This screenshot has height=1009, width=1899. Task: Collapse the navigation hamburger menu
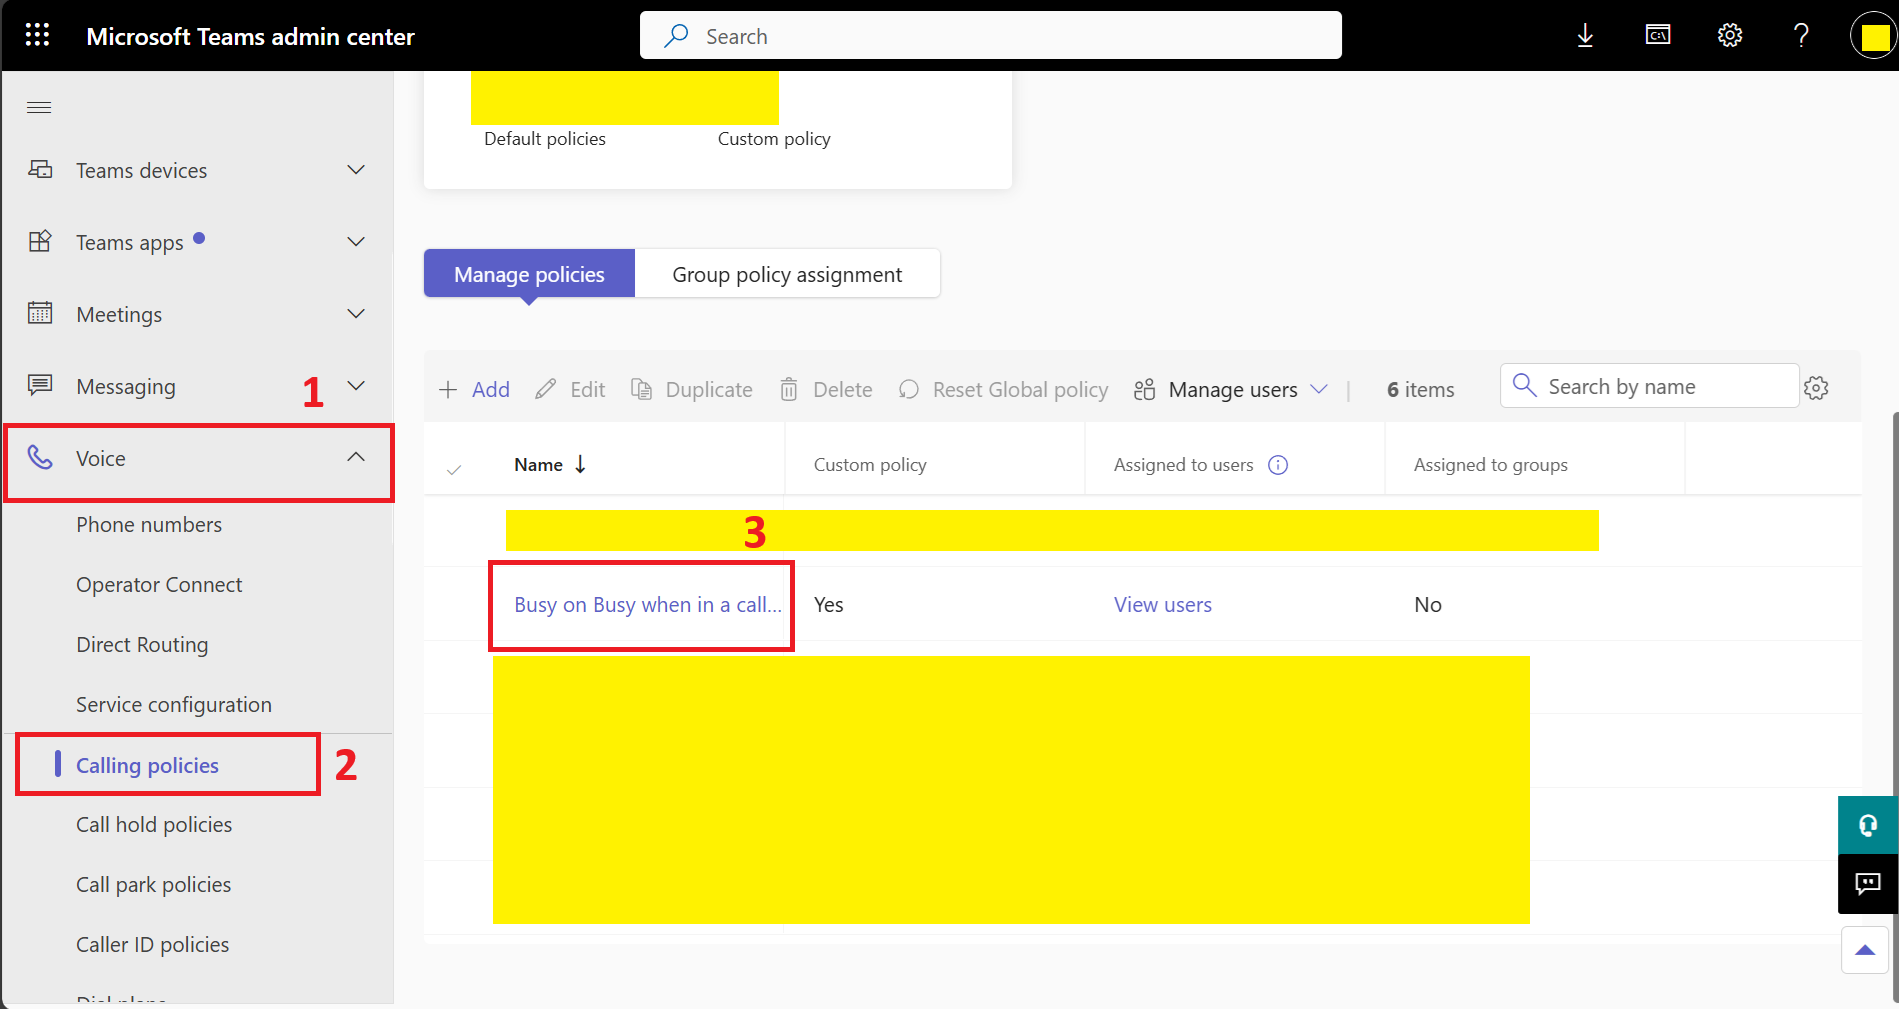point(39,107)
